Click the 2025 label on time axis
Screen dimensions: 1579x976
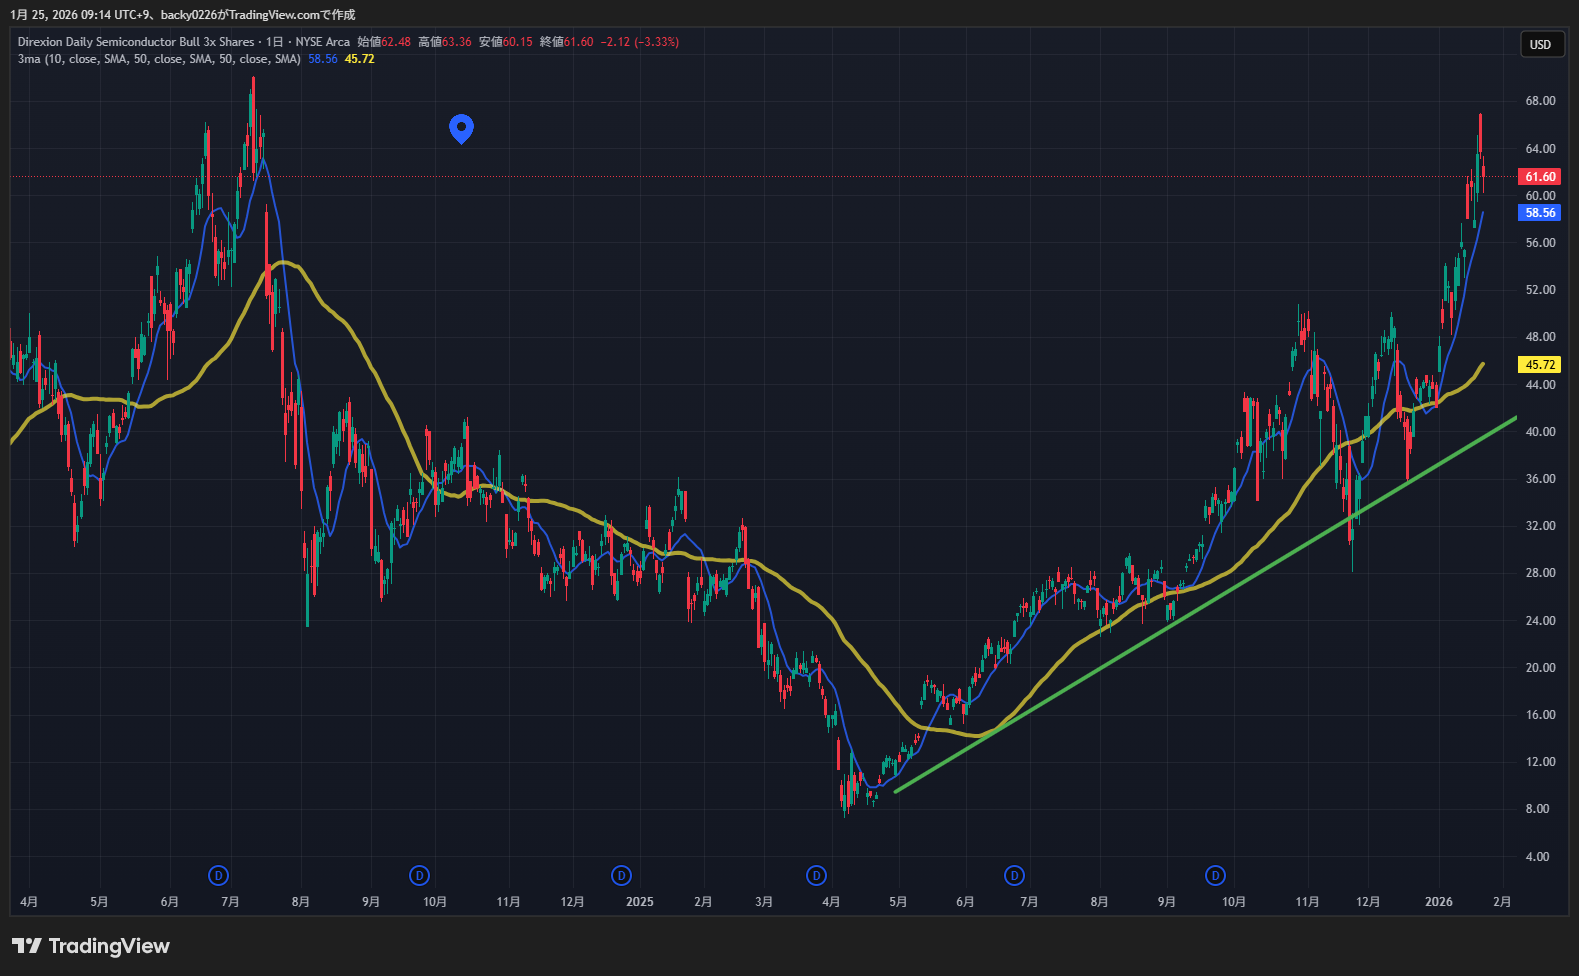coord(639,902)
